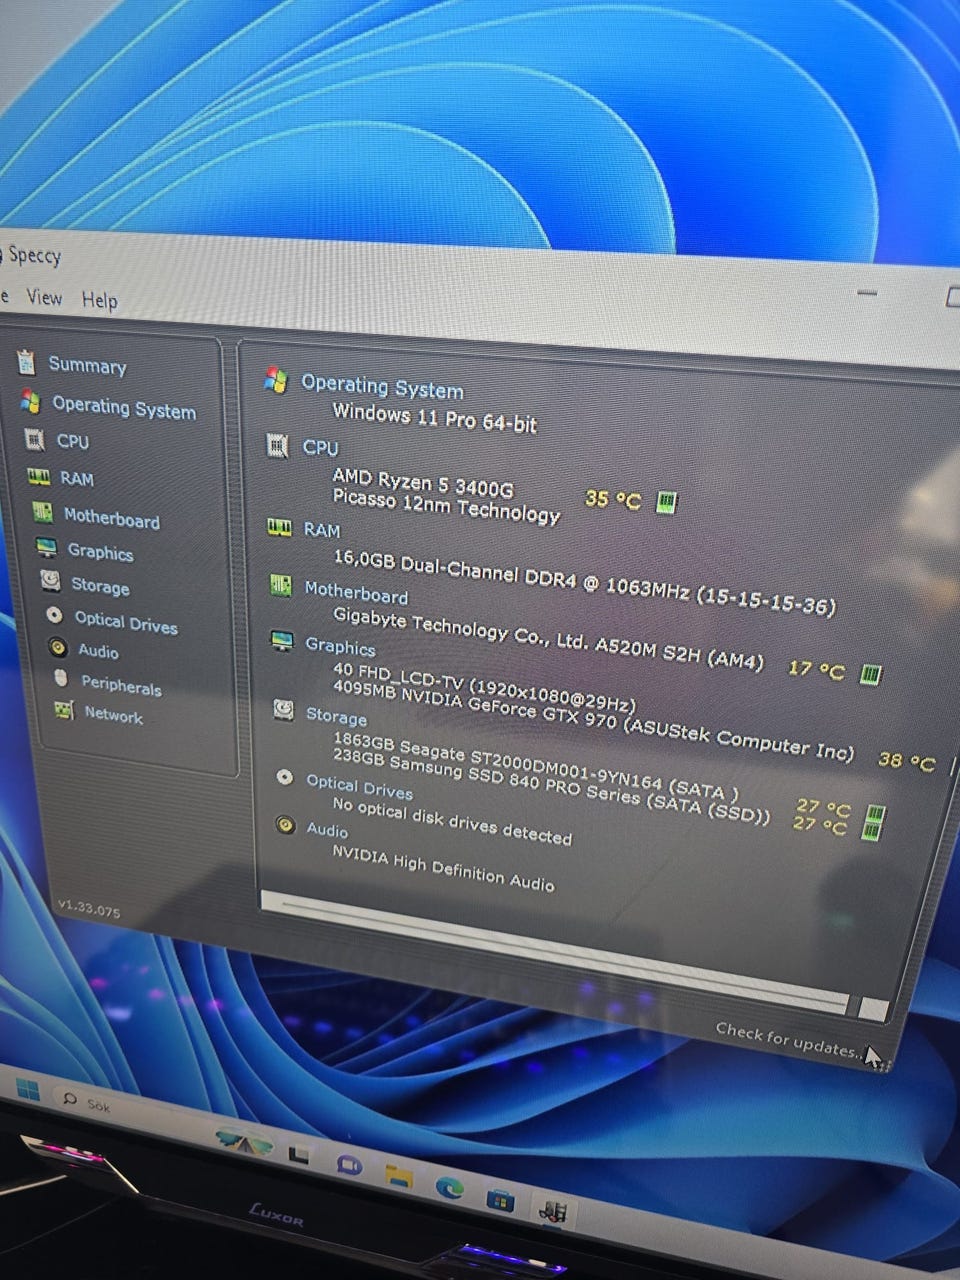Click the Speccy icon on the taskbar

[553, 1212]
